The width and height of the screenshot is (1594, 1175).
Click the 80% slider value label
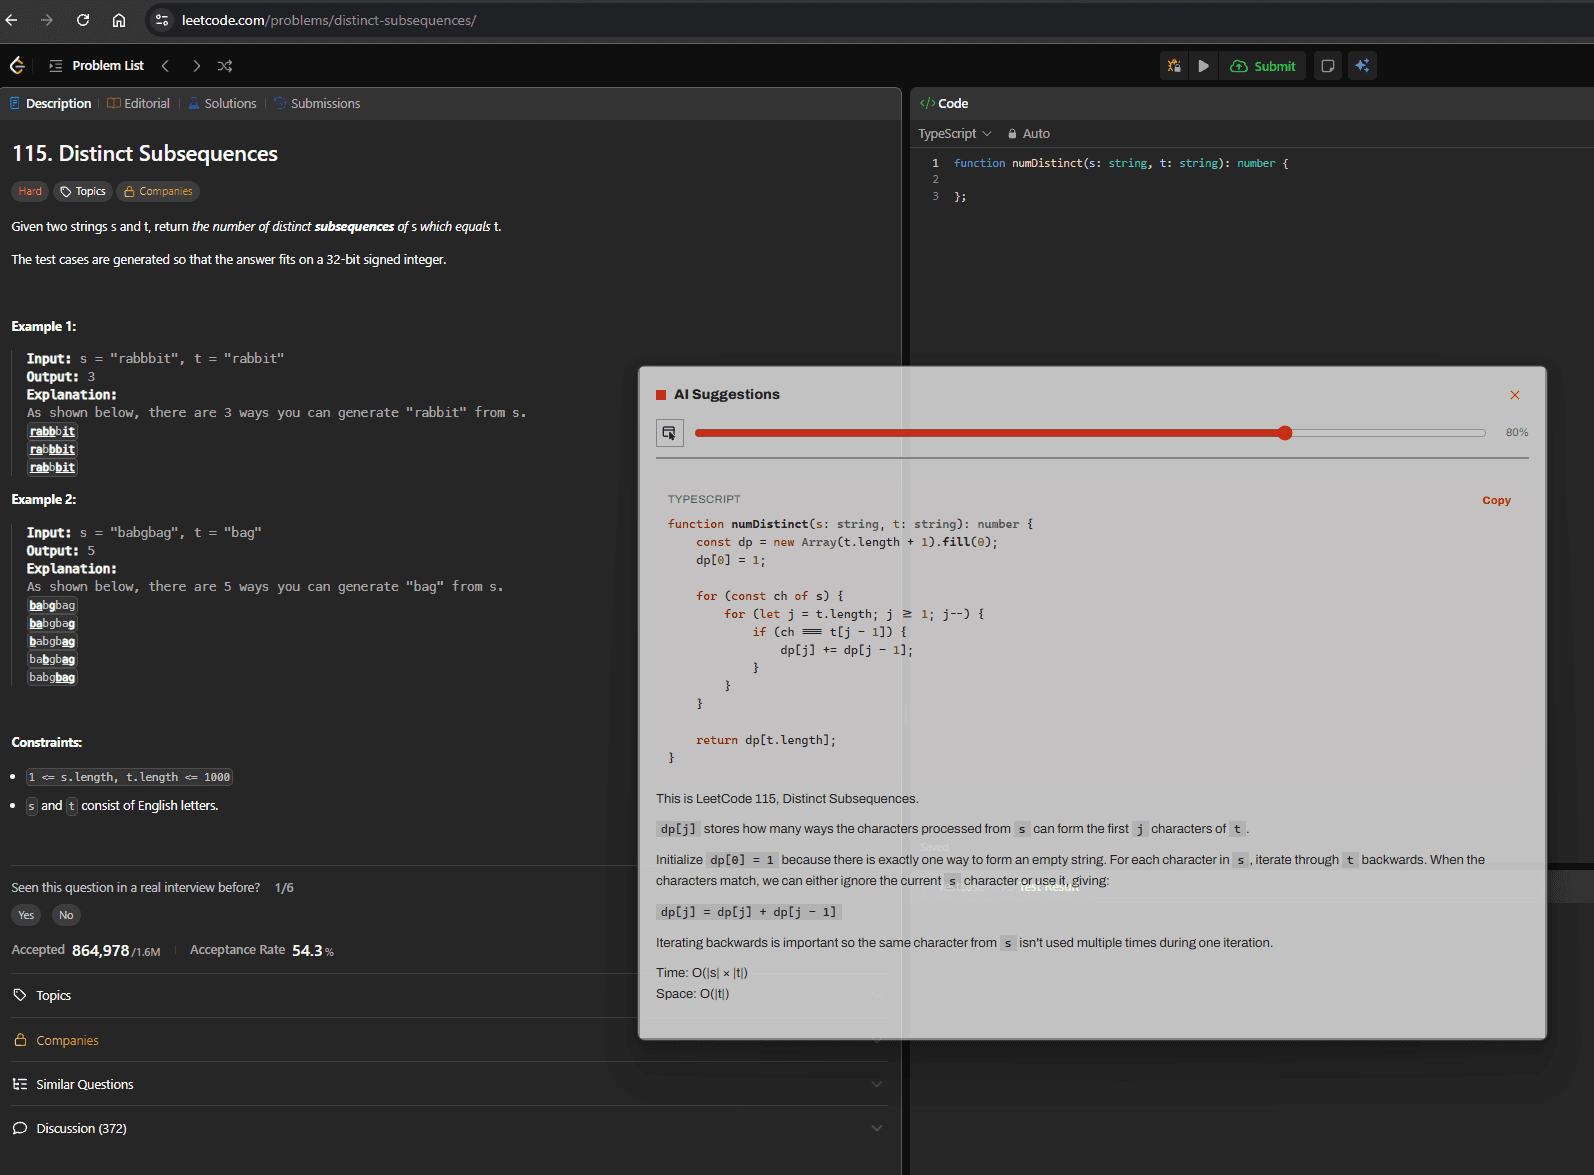(1517, 433)
